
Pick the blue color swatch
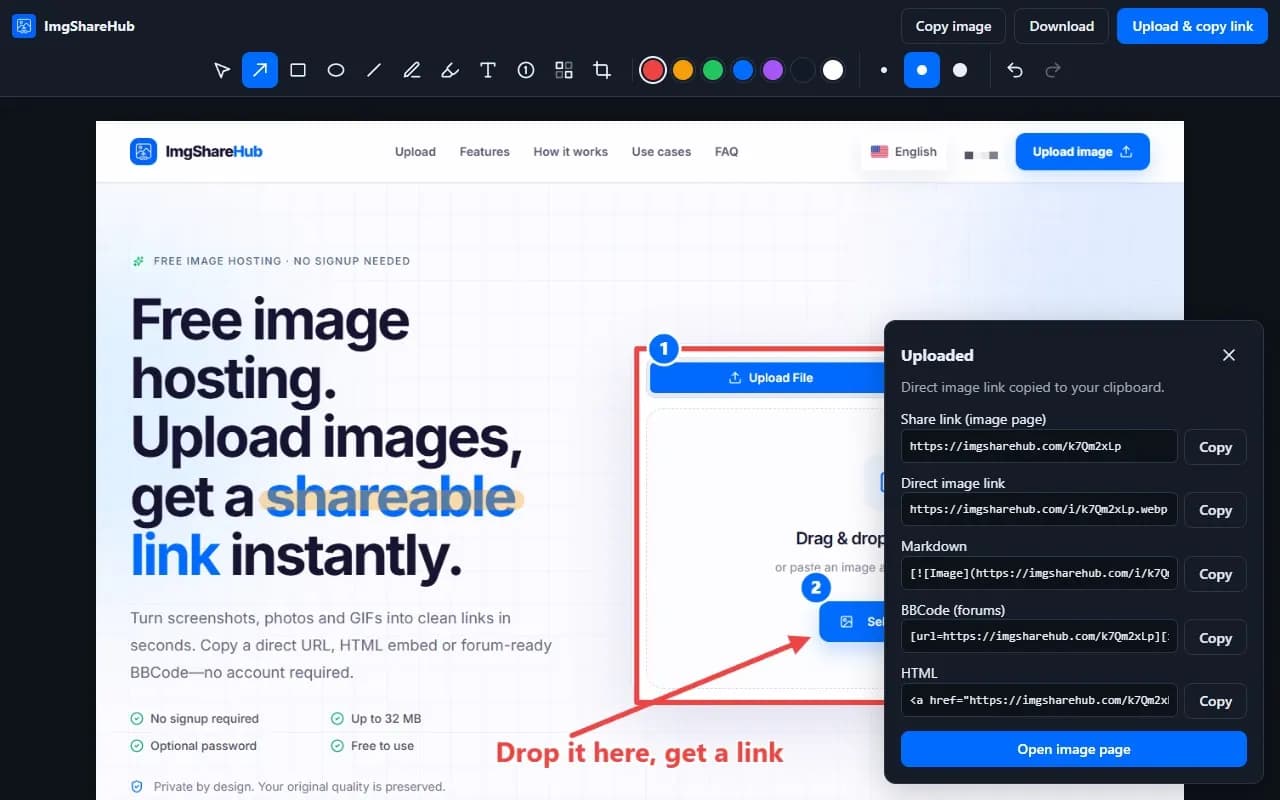tap(743, 70)
